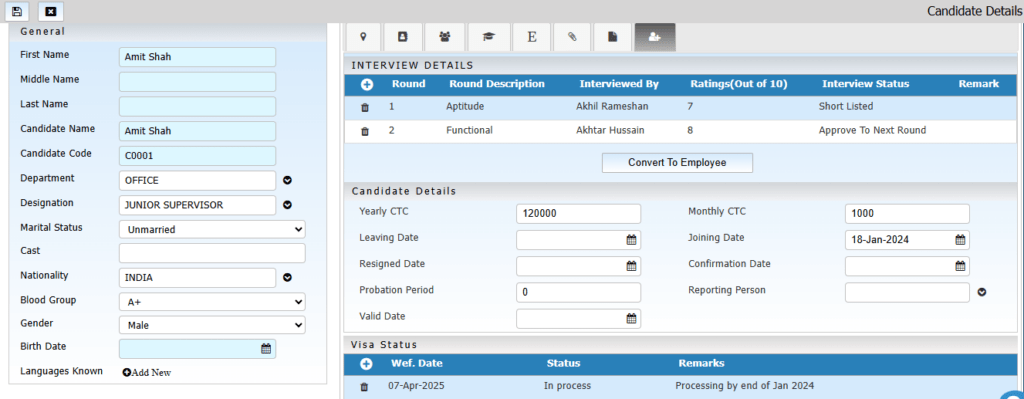Click the Aptitude round description cell

(x=465, y=106)
